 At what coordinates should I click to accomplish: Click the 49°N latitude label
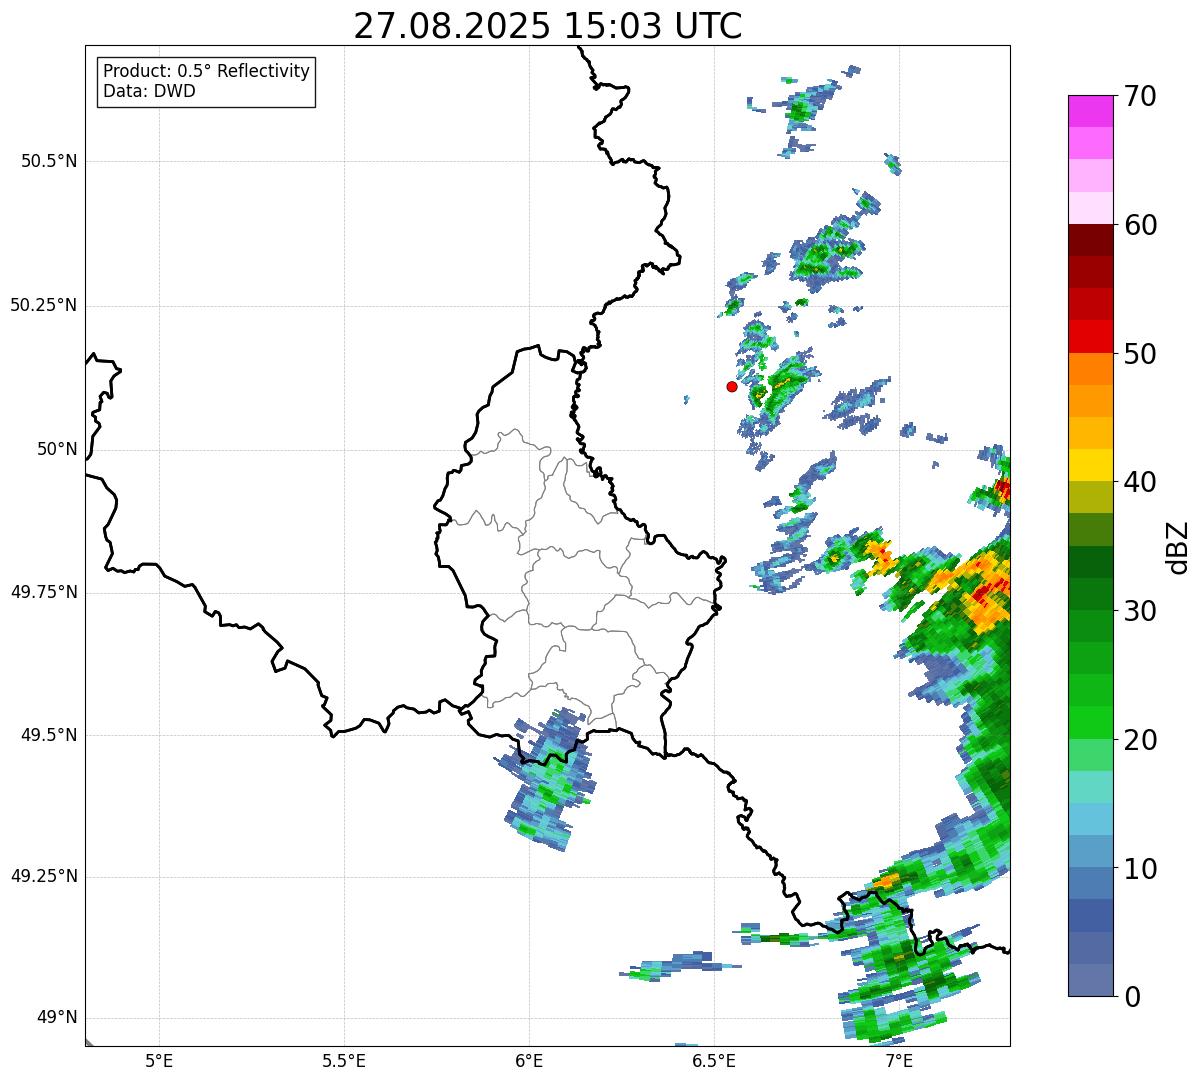tap(57, 1017)
